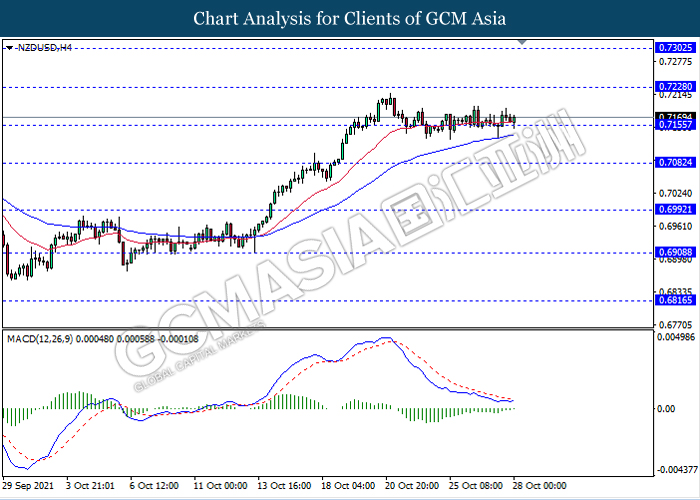The image size is (700, 500).
Task: Click the 0.67705 price axis value
Action: pos(676,325)
